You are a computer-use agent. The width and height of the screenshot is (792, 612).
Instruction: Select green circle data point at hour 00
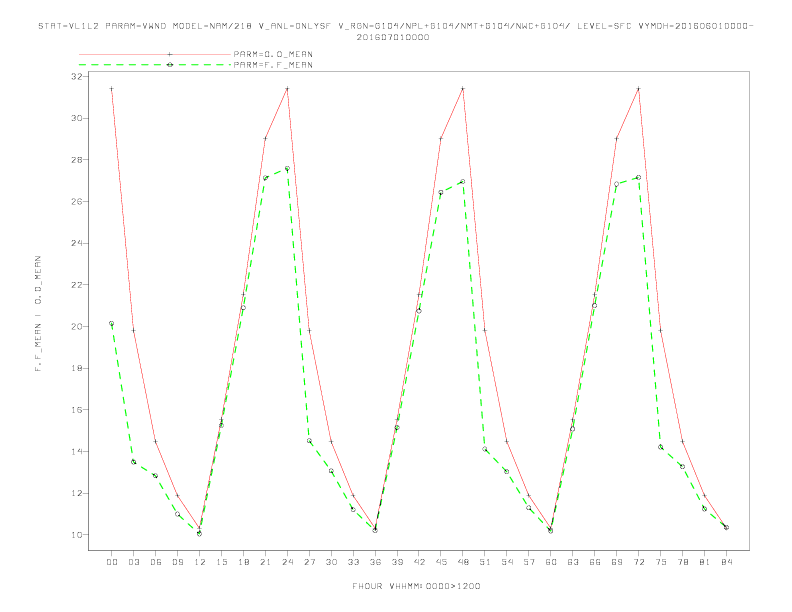click(112, 323)
